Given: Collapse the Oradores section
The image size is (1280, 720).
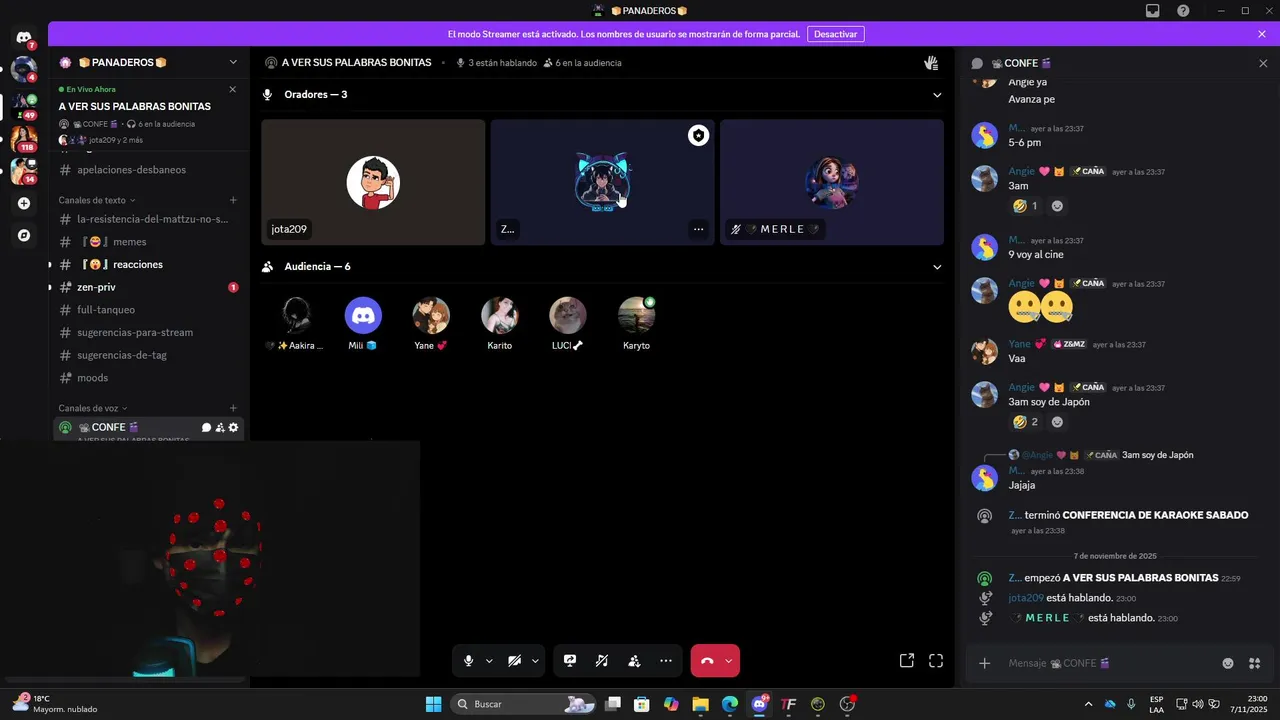Looking at the screenshot, I should click(x=937, y=95).
